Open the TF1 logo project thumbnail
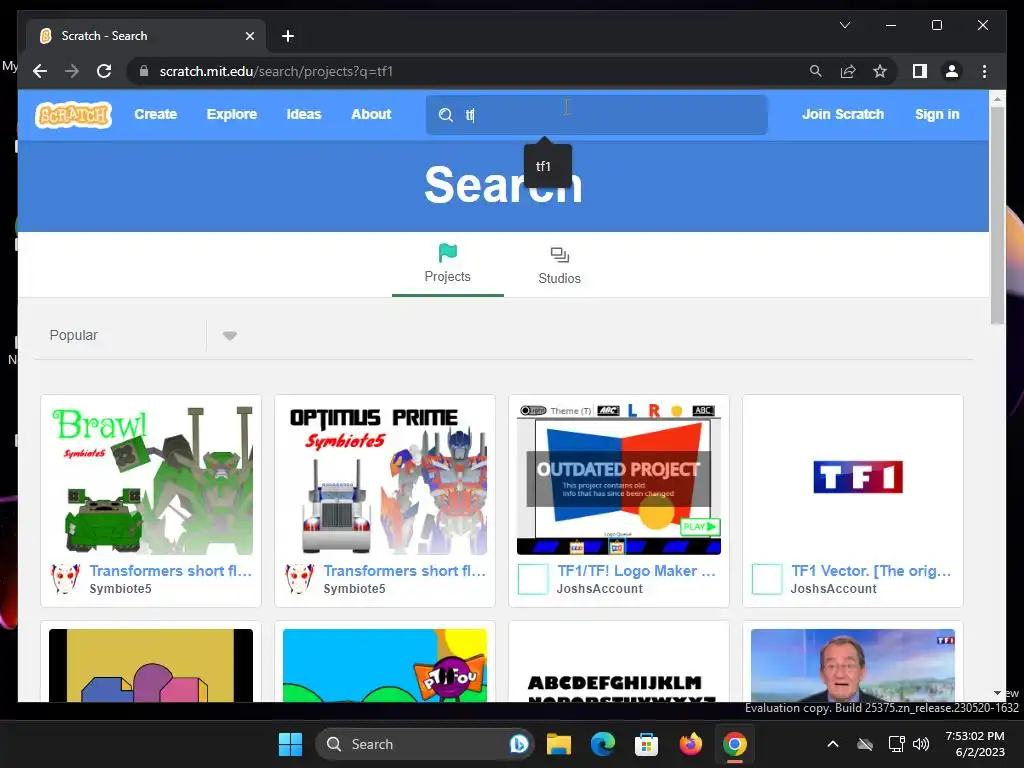Image resolution: width=1024 pixels, height=768 pixels. pyautogui.click(x=853, y=479)
